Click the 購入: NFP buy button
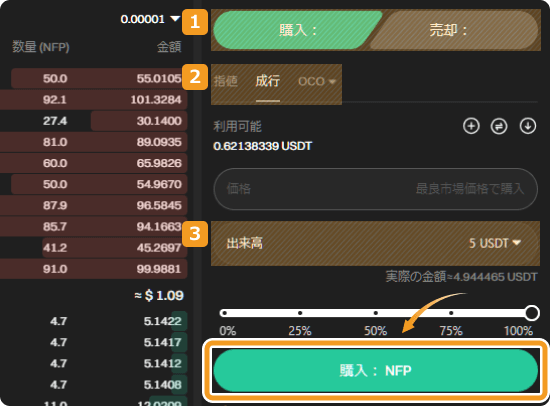Screen dimensions: 550x406 [376, 371]
